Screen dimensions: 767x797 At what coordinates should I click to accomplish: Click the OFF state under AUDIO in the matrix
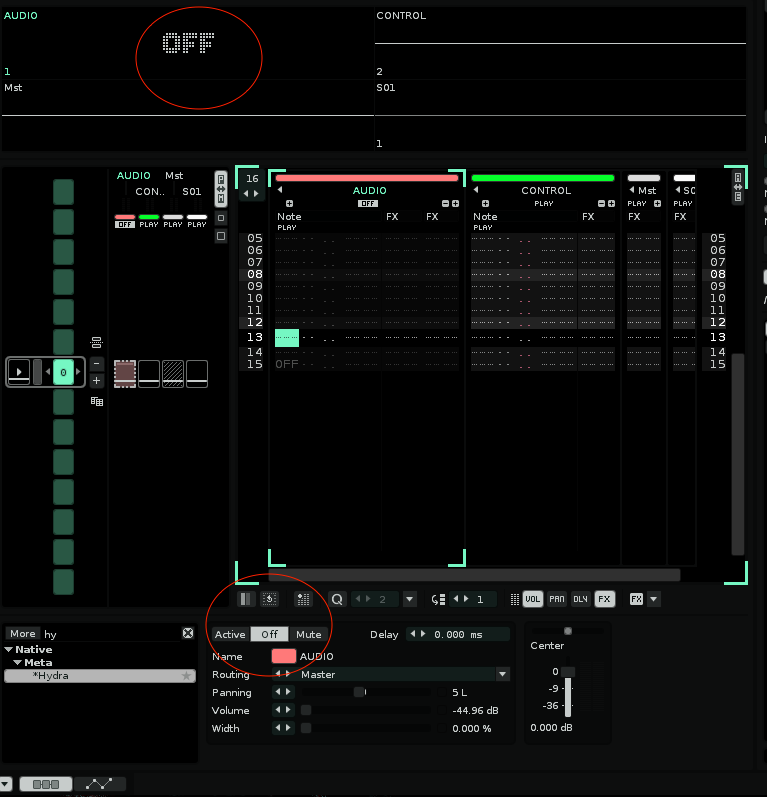[x=125, y=224]
